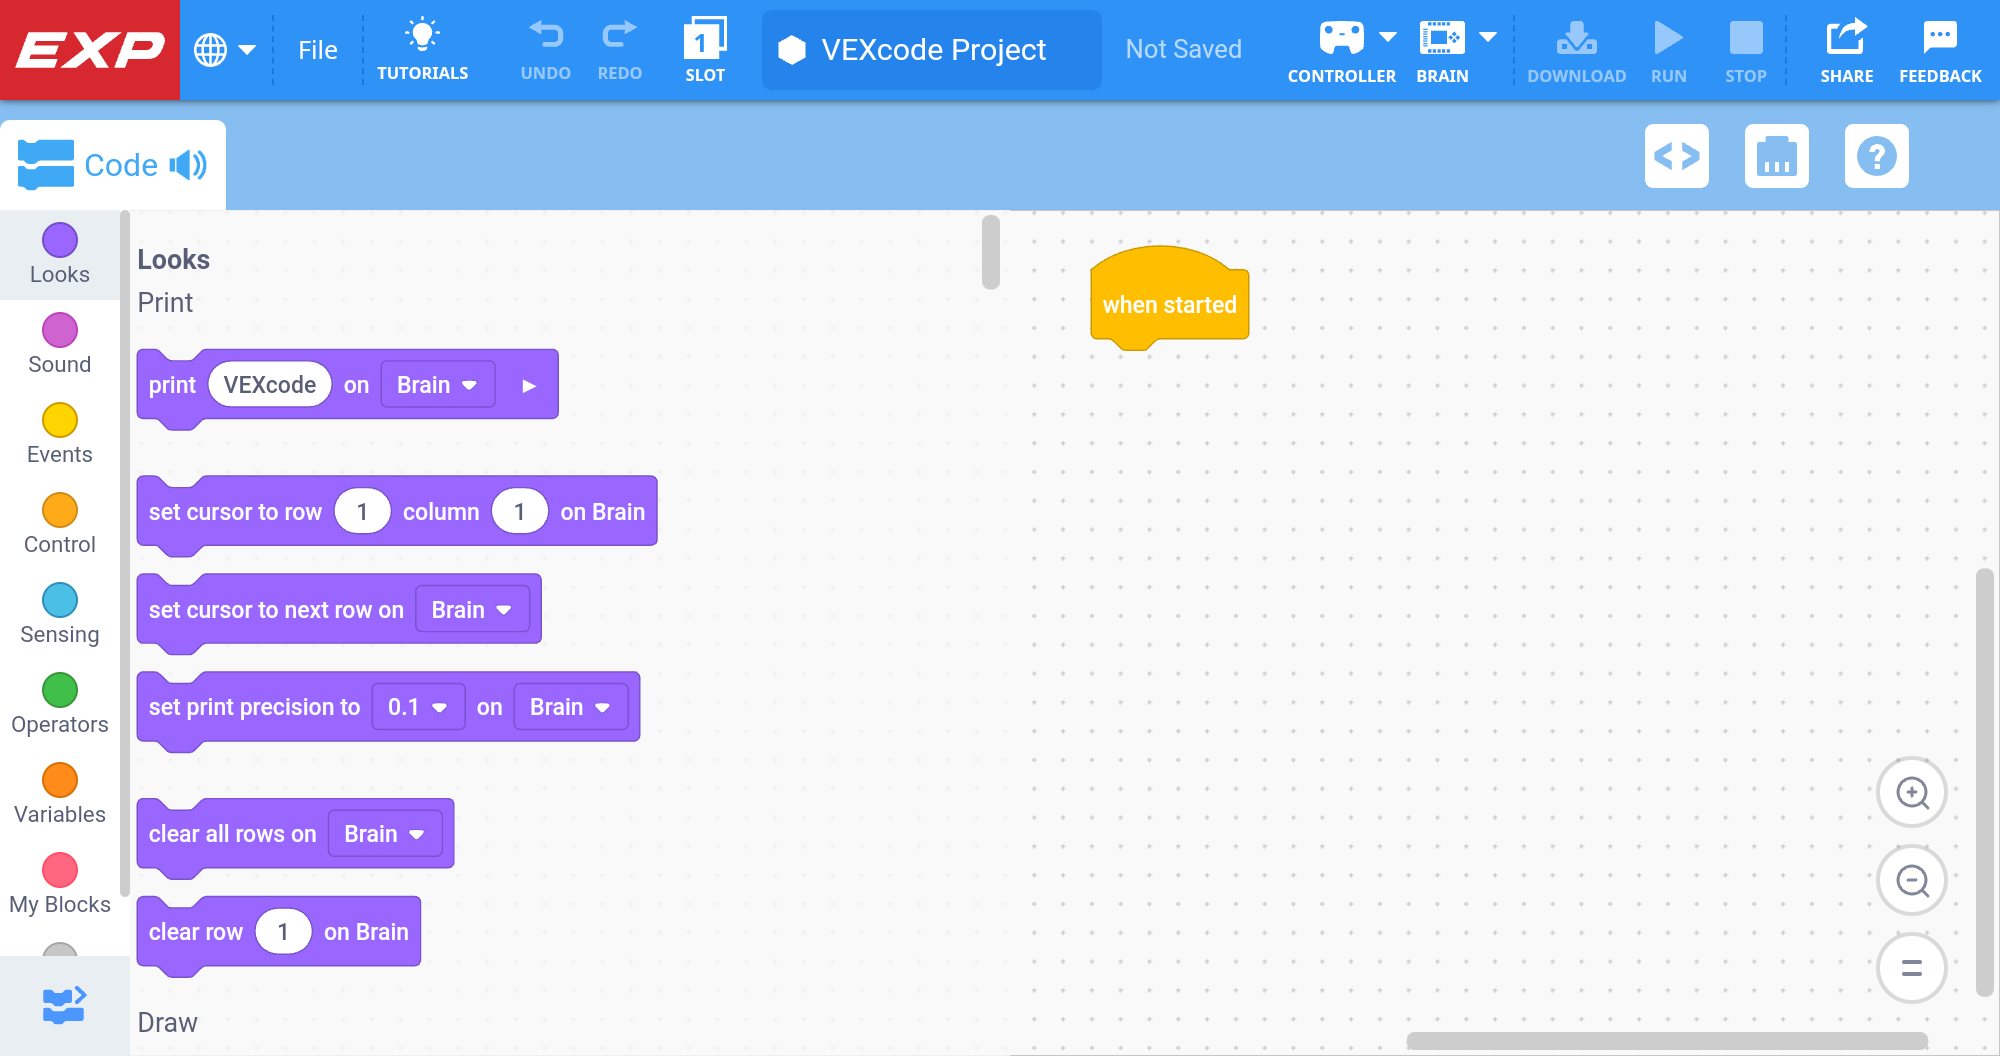Send feedback about VEXcode
This screenshot has width=2000, height=1056.
[1939, 48]
